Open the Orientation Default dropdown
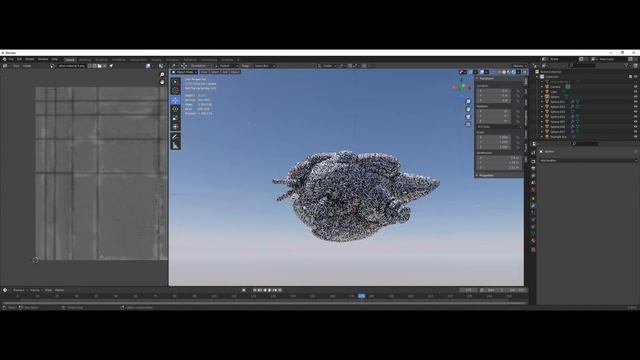Viewport: 640px width, 360px height. pyautogui.click(x=227, y=66)
